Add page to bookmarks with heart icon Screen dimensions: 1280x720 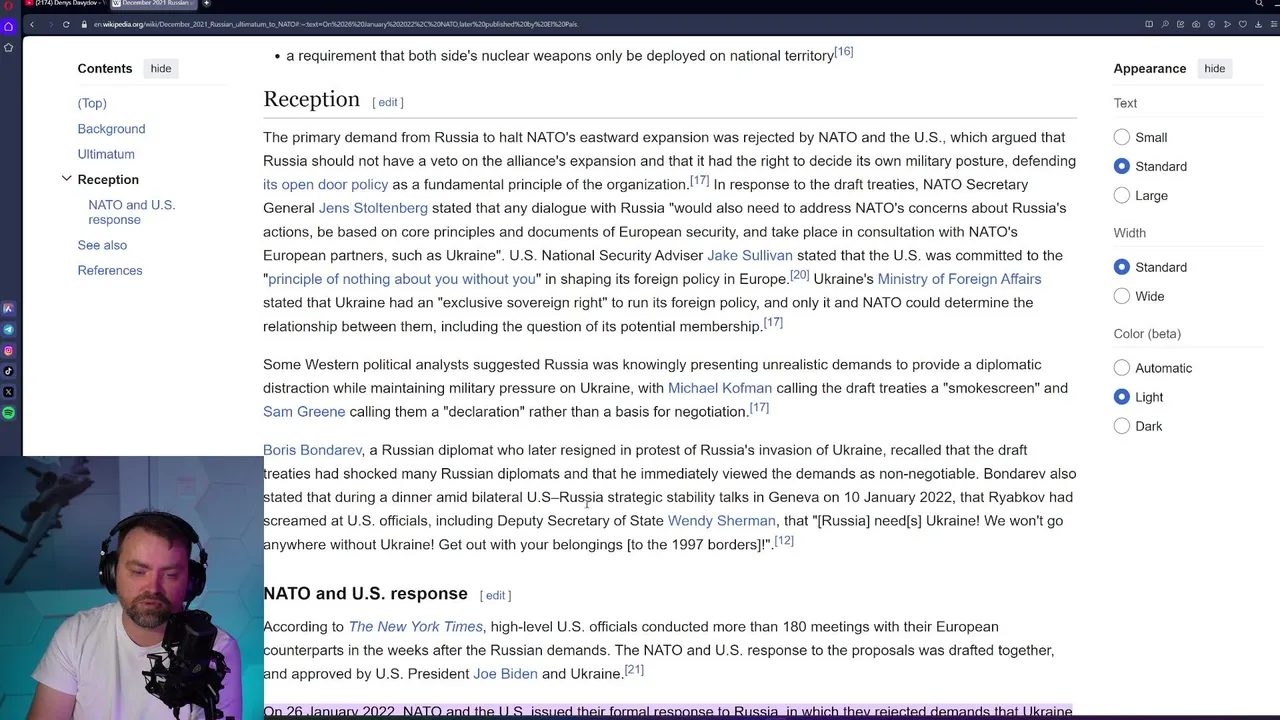point(1243,24)
